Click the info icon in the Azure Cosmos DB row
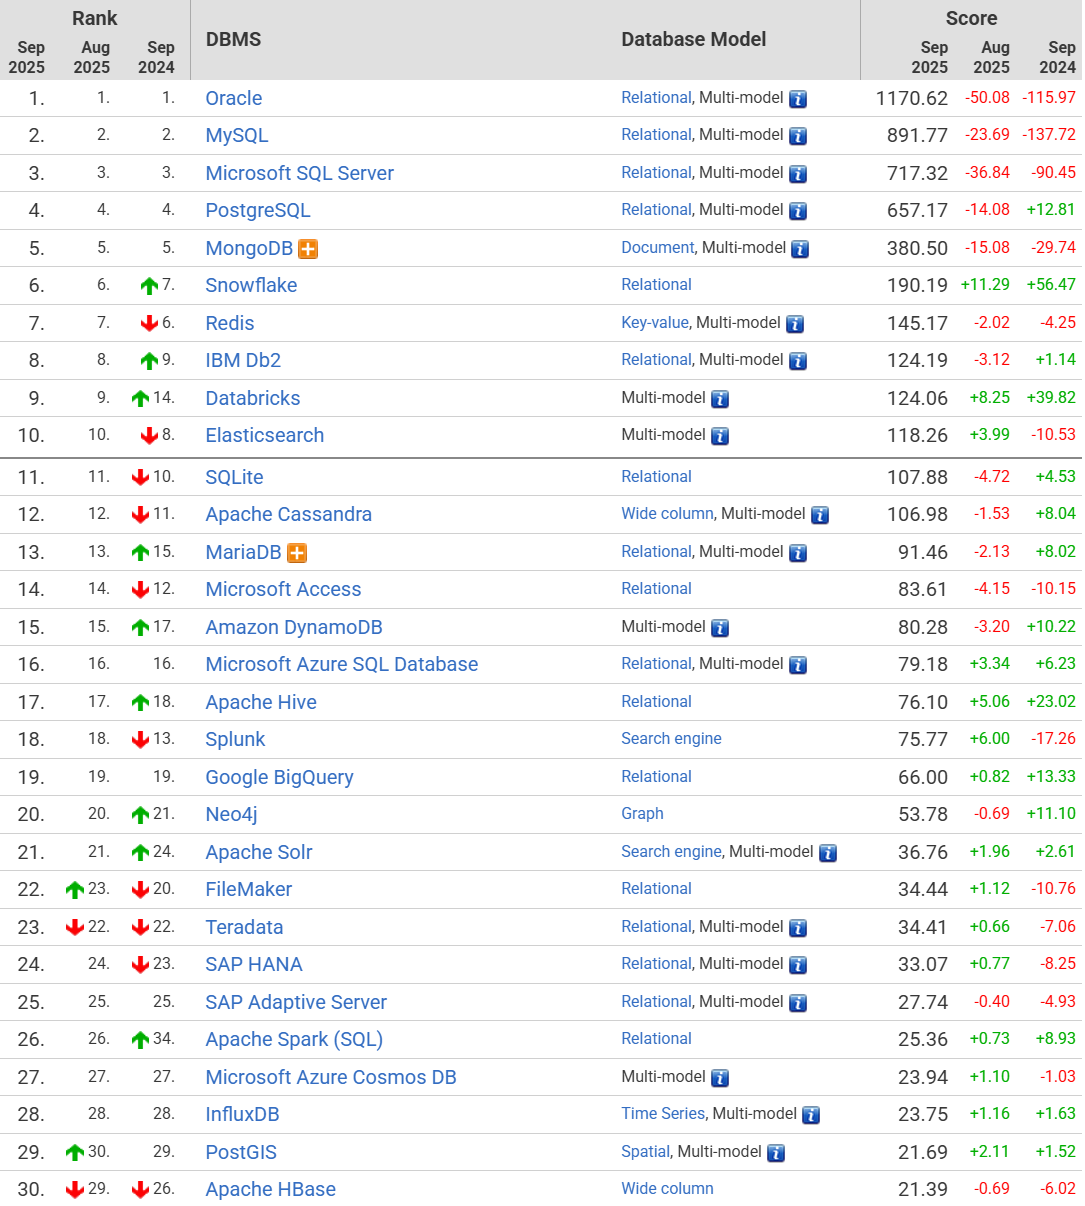1085x1206 pixels. click(x=720, y=1078)
